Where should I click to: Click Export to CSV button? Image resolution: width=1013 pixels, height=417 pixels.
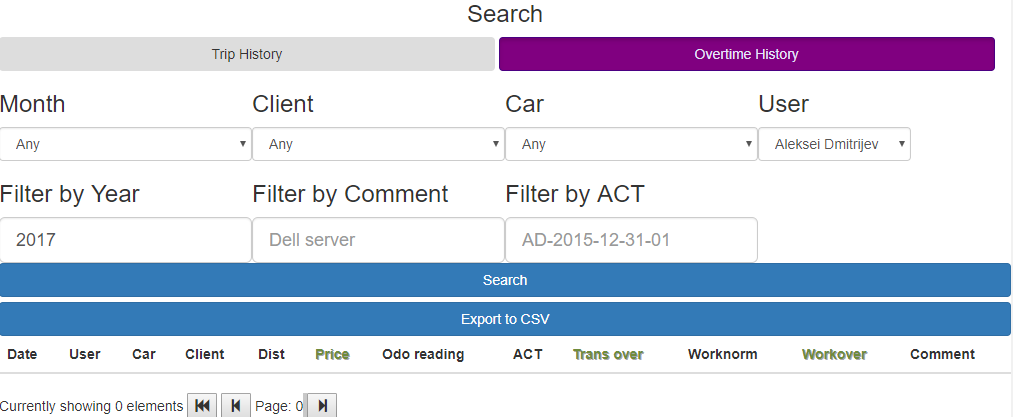point(505,319)
